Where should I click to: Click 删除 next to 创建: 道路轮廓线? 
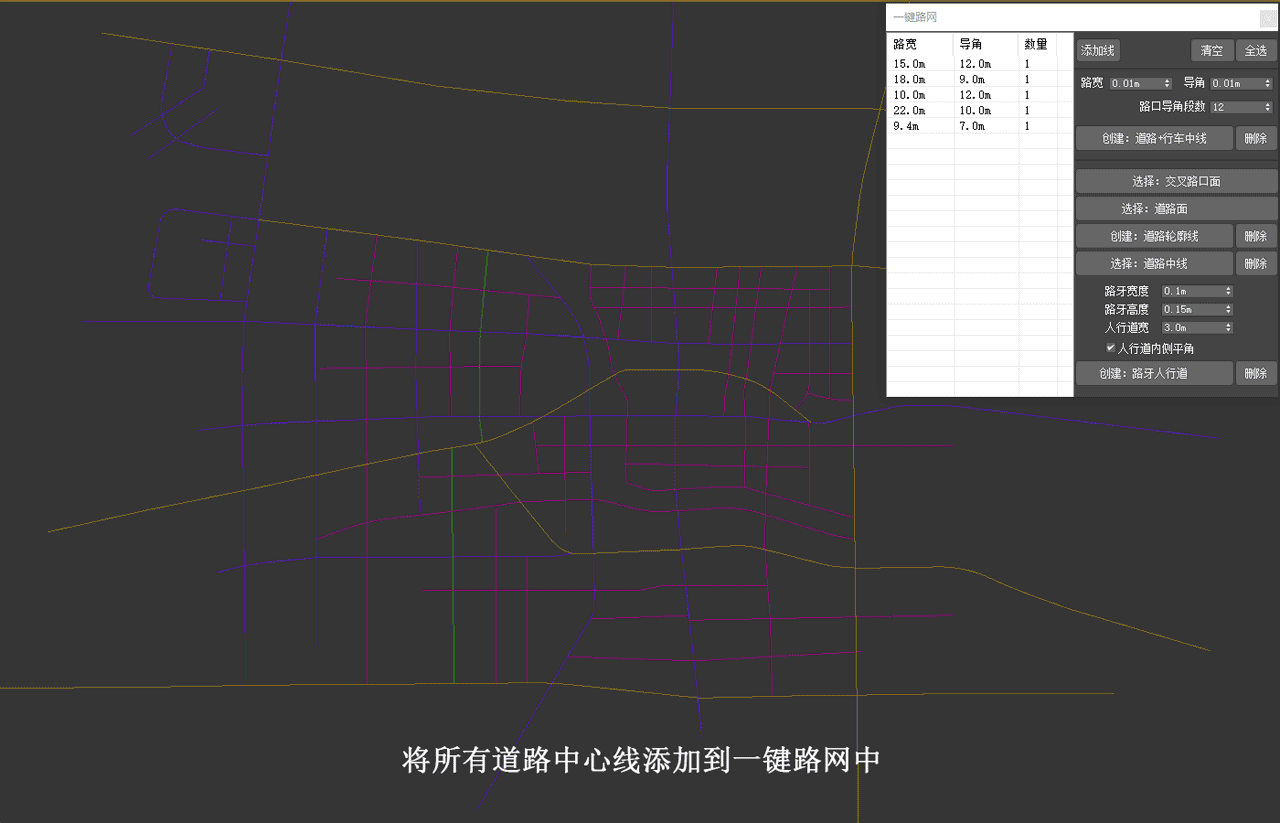(x=1256, y=236)
